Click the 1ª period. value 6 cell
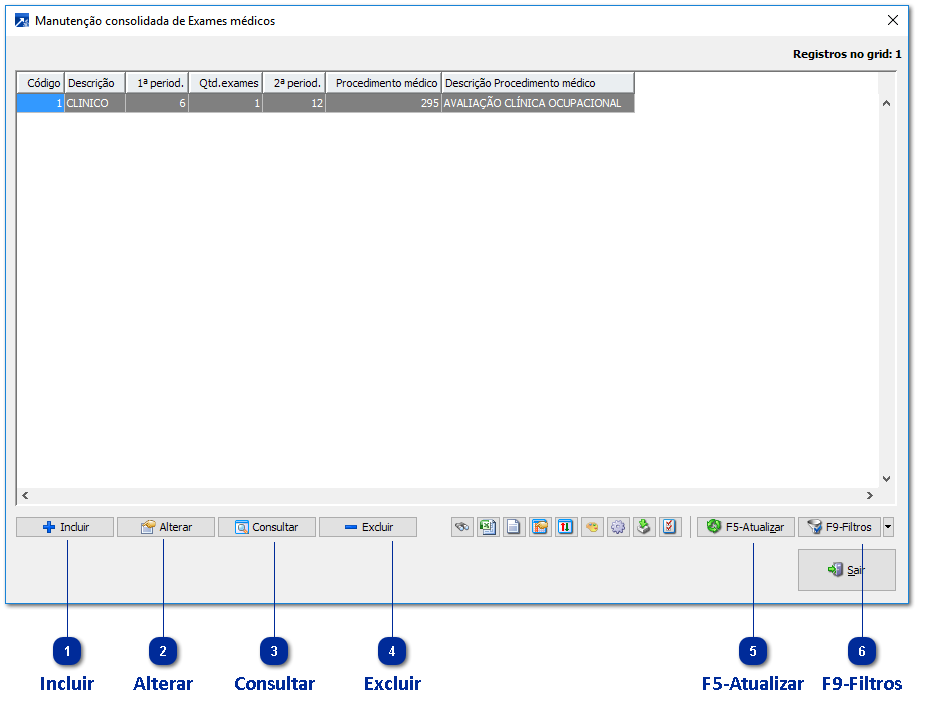932x712 pixels. tap(157, 103)
